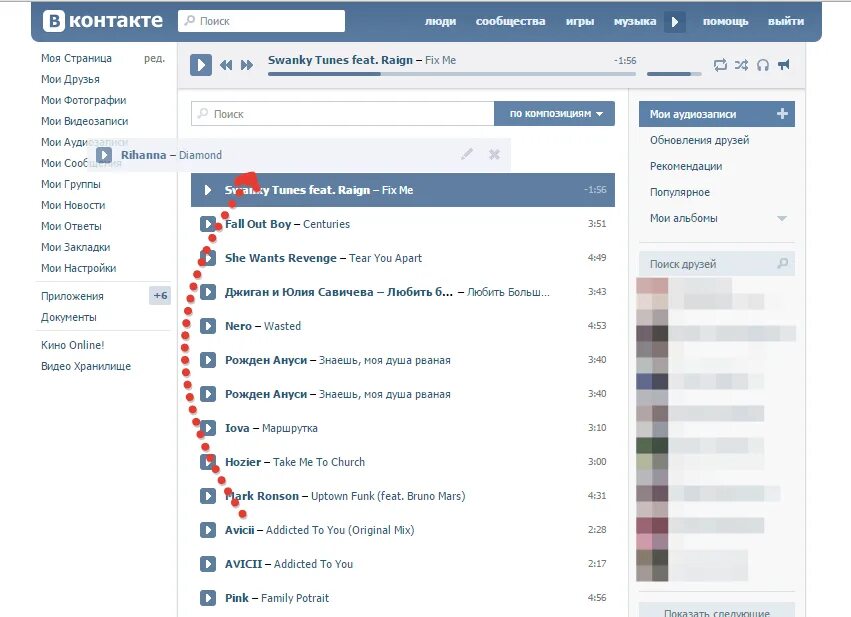Click the headphones icon in player
Image resolution: width=851 pixels, height=617 pixels.
(763, 65)
